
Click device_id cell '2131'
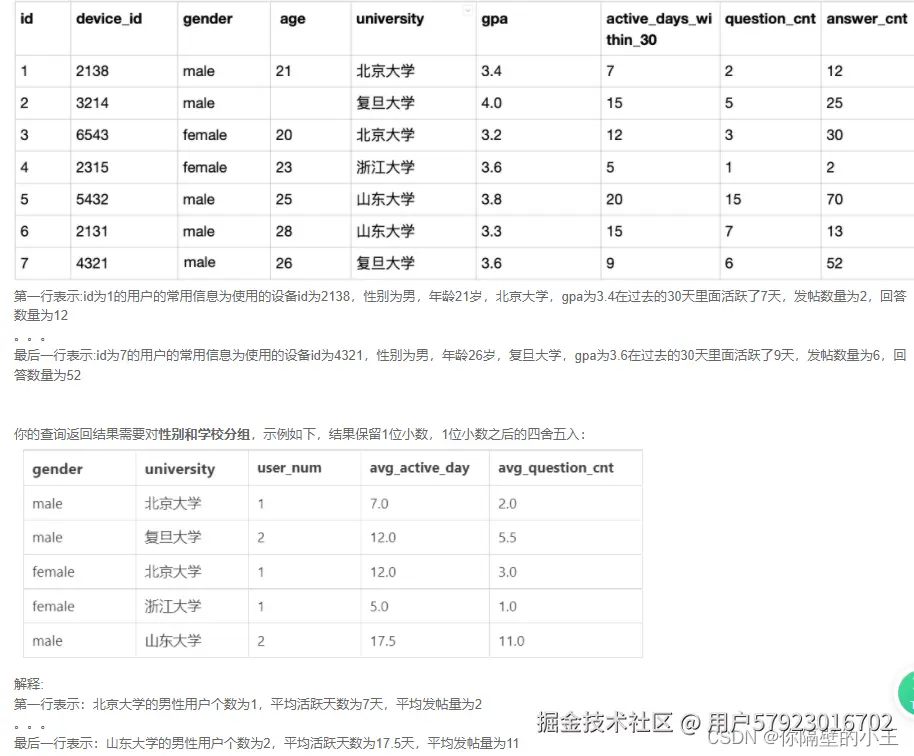coord(92,231)
